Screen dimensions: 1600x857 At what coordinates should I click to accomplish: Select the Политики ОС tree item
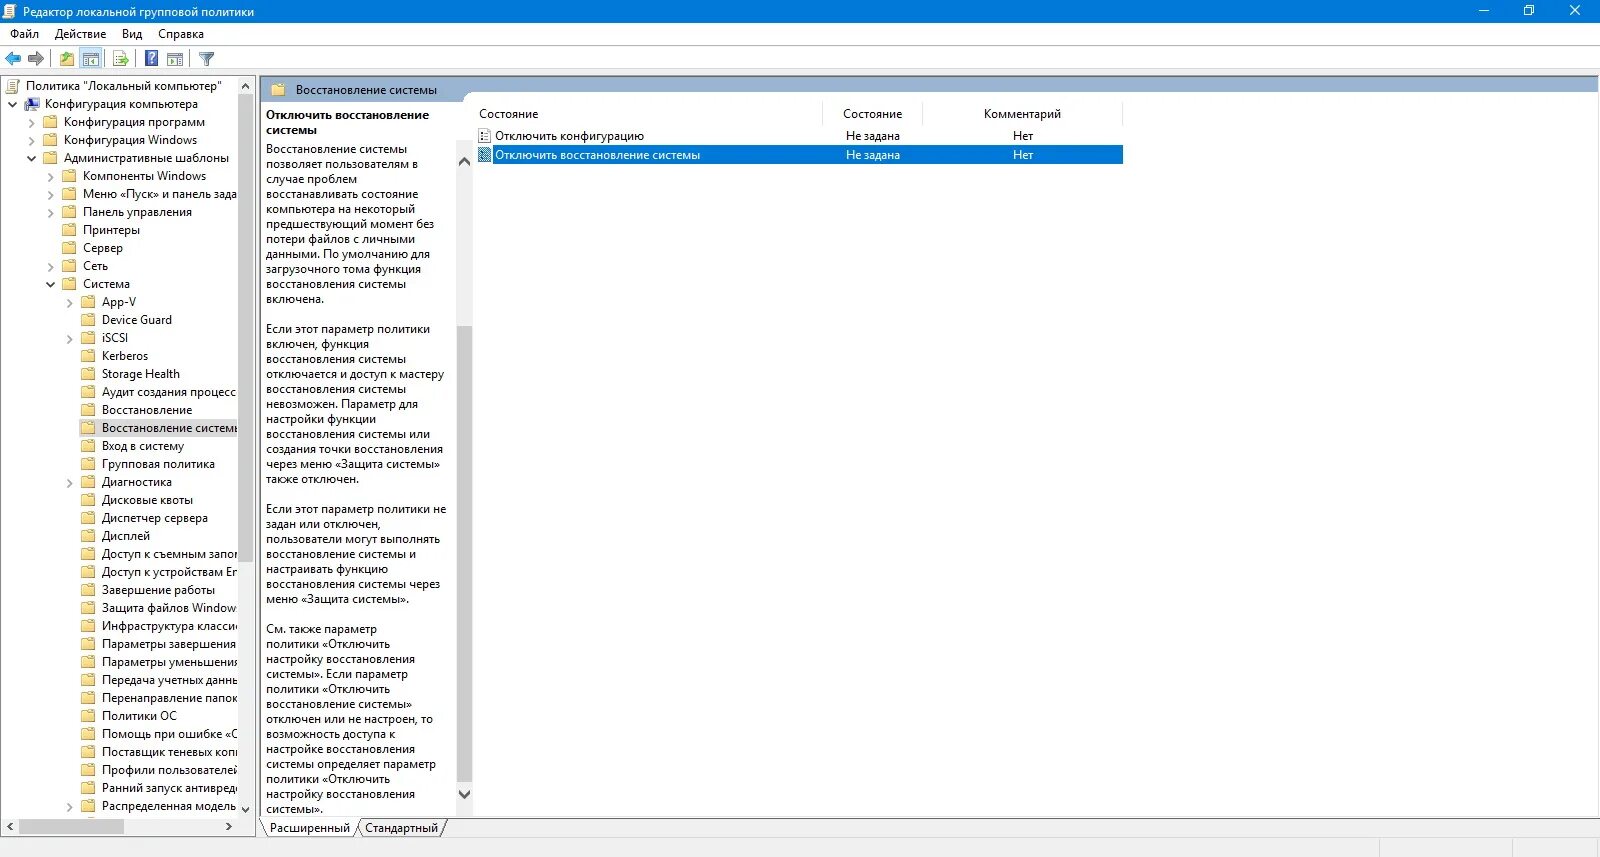pos(139,716)
